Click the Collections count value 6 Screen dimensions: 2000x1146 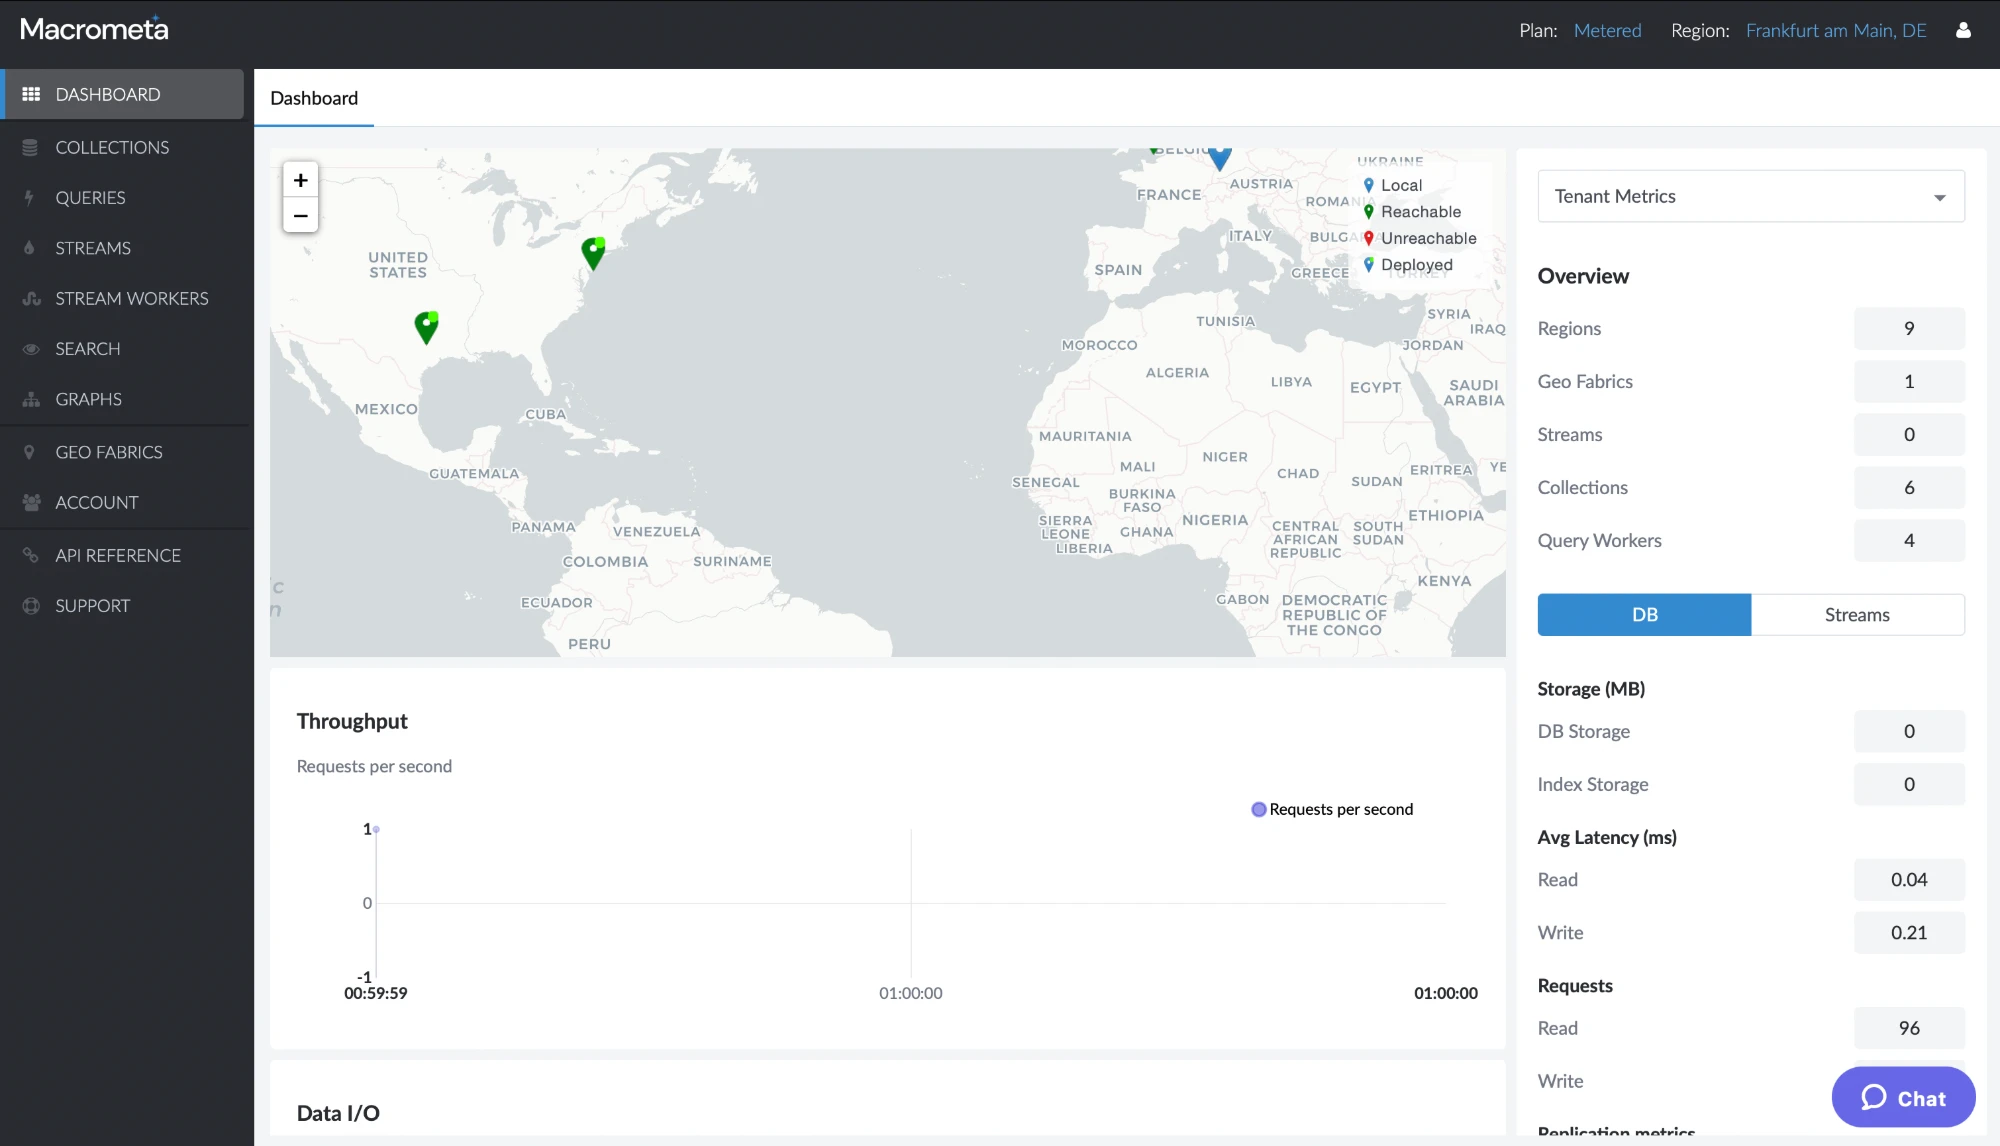pos(1909,487)
